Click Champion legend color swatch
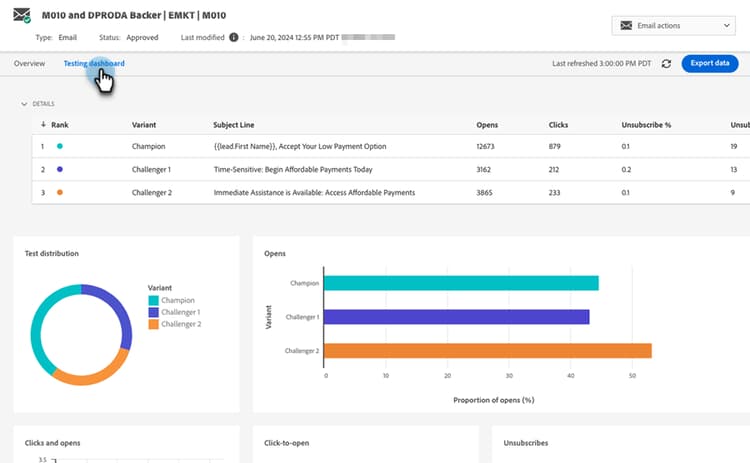This screenshot has width=750, height=463. (x=153, y=300)
